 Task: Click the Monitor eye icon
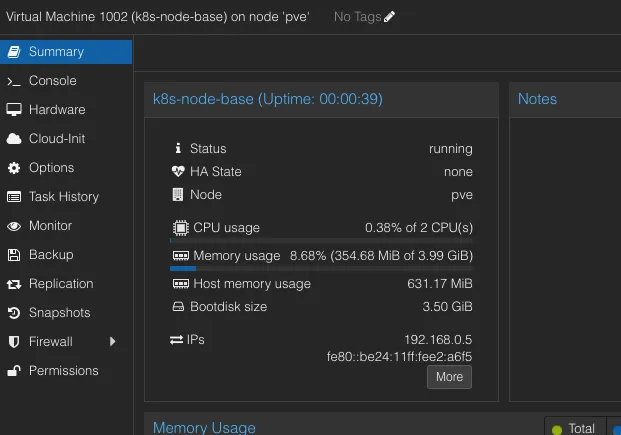coord(14,226)
